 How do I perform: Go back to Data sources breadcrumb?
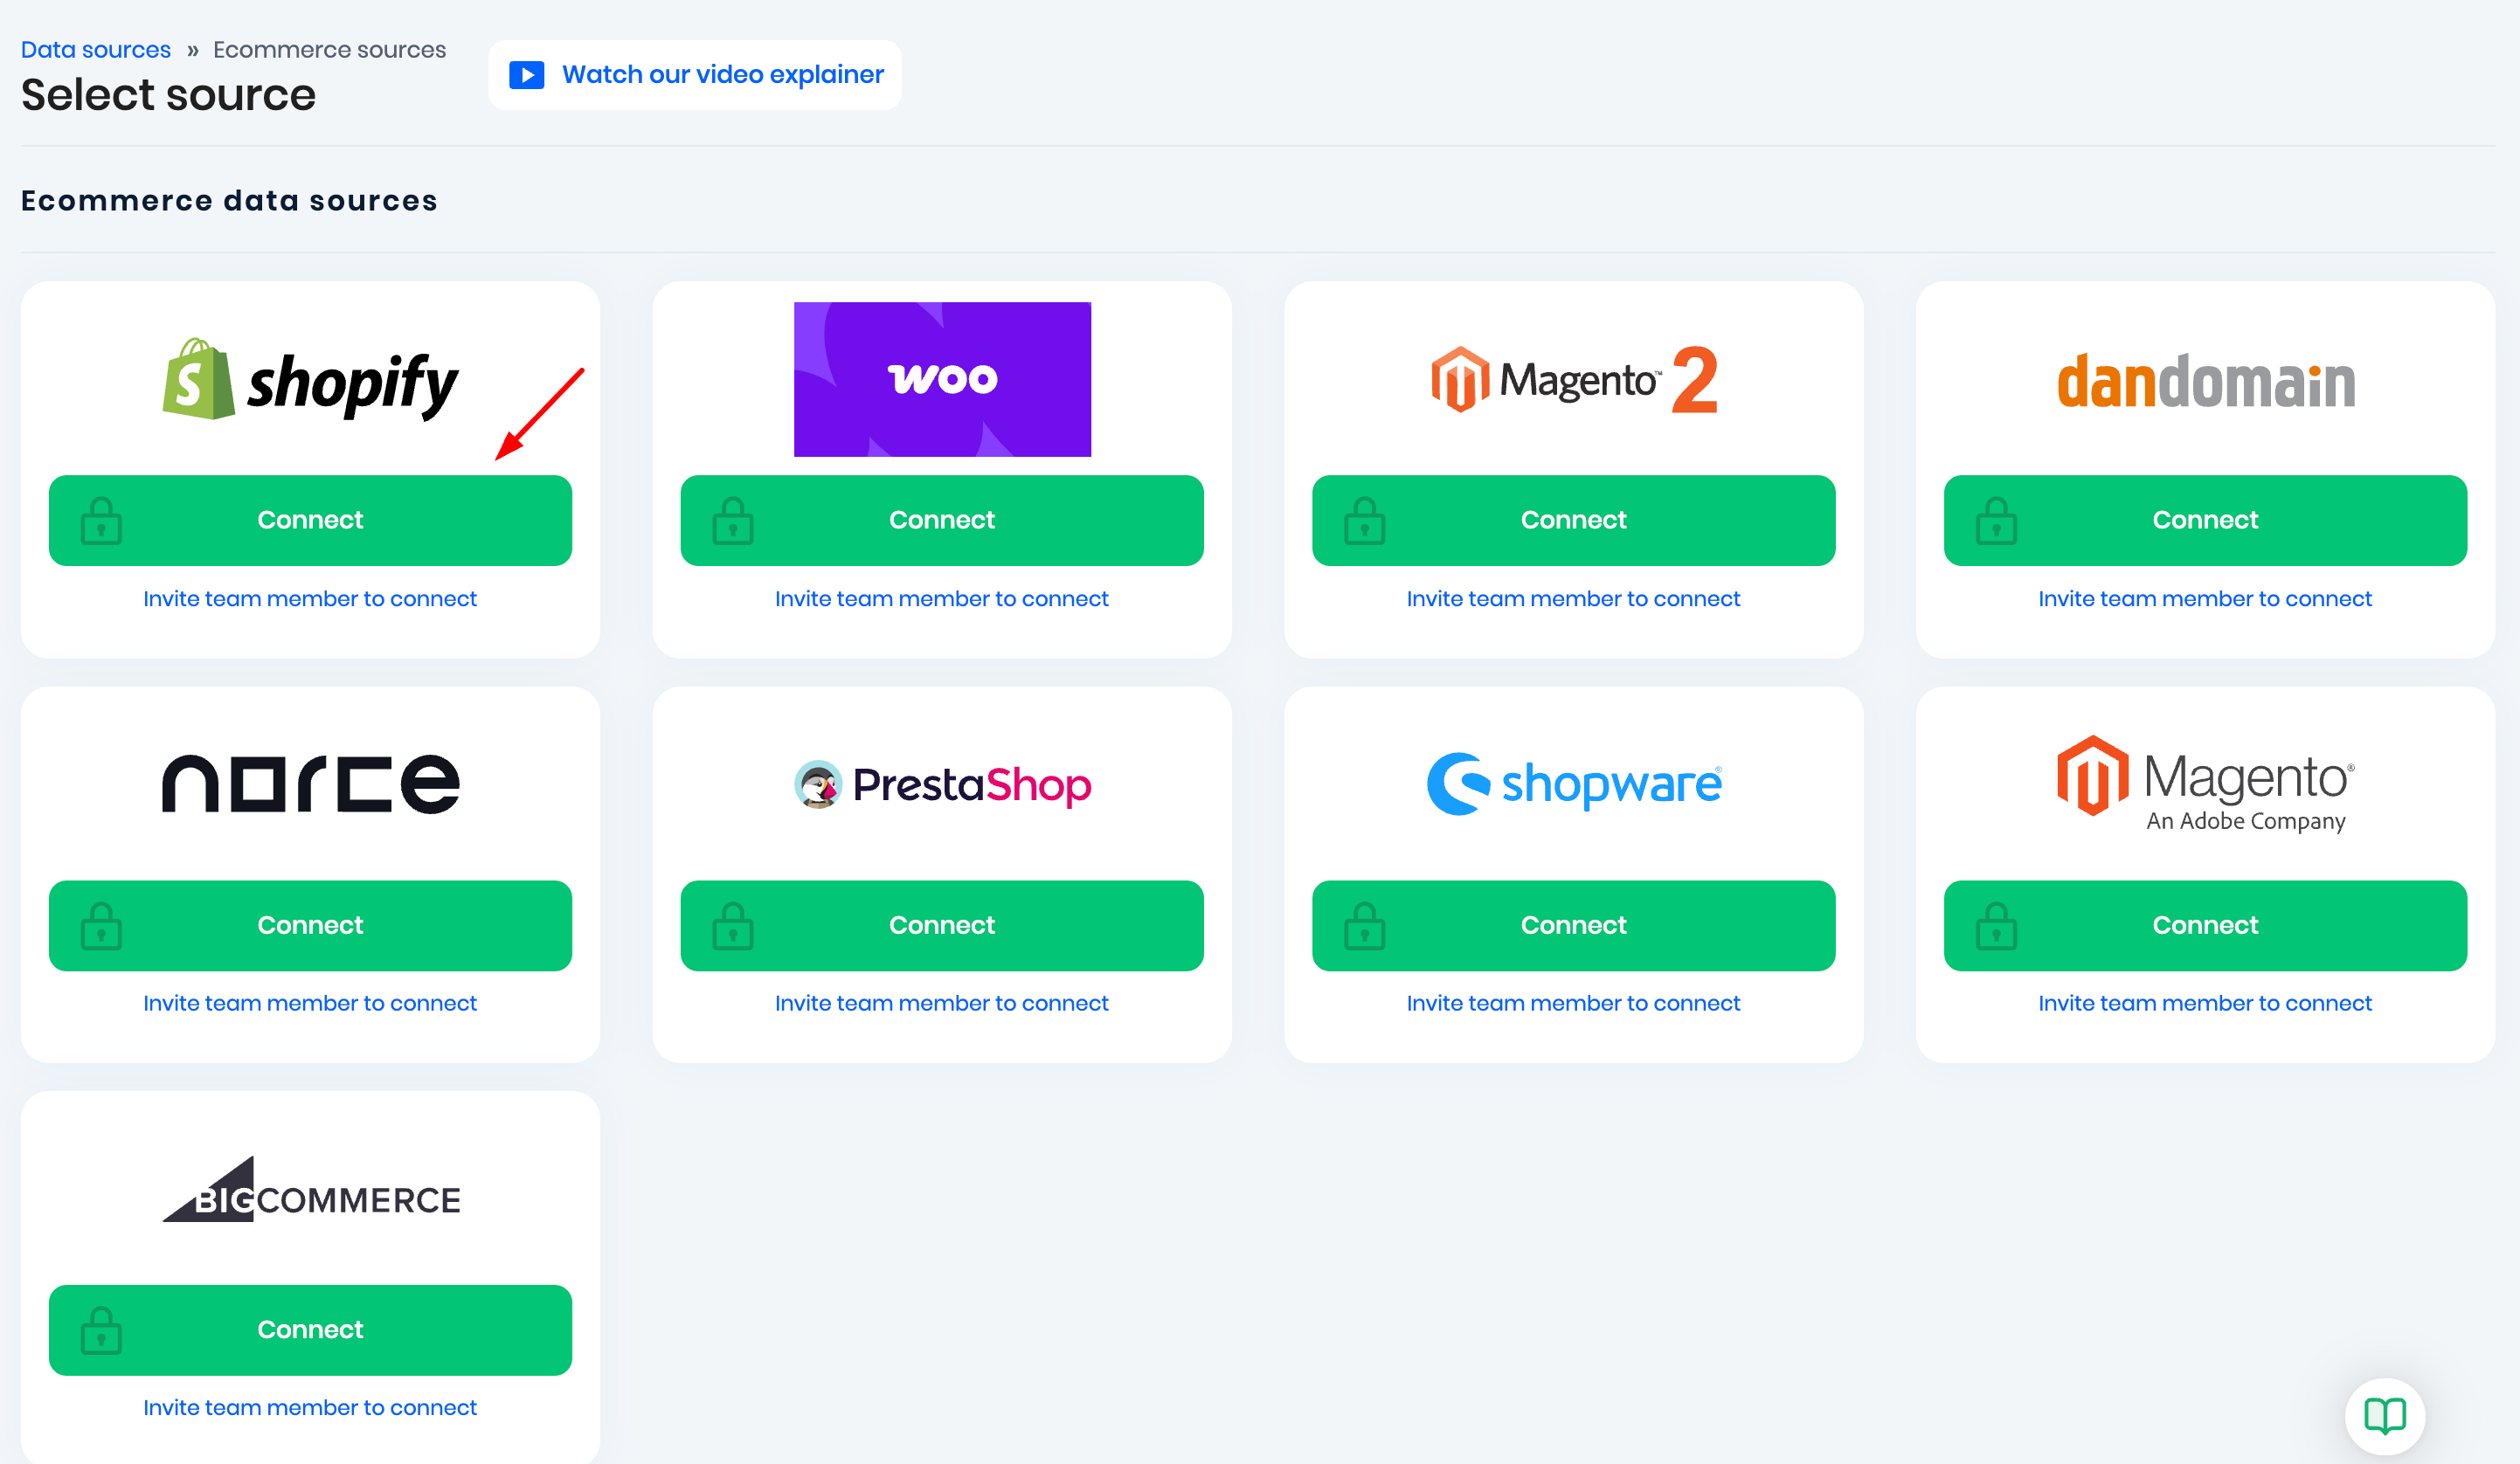pyautogui.click(x=95, y=49)
